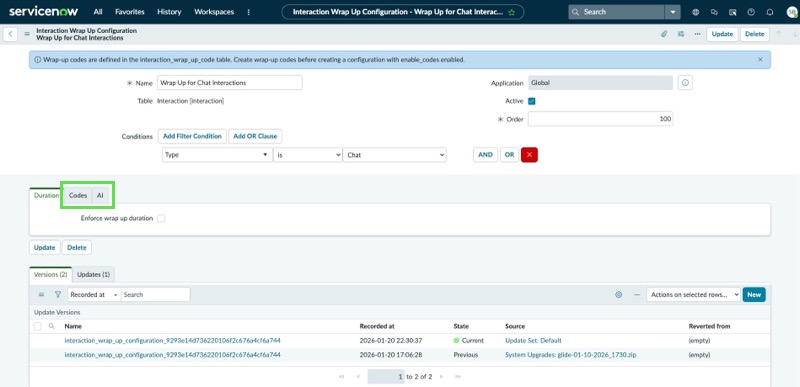Click Update button in the form header
Viewport: 800px width, 387px height.
tap(722, 34)
